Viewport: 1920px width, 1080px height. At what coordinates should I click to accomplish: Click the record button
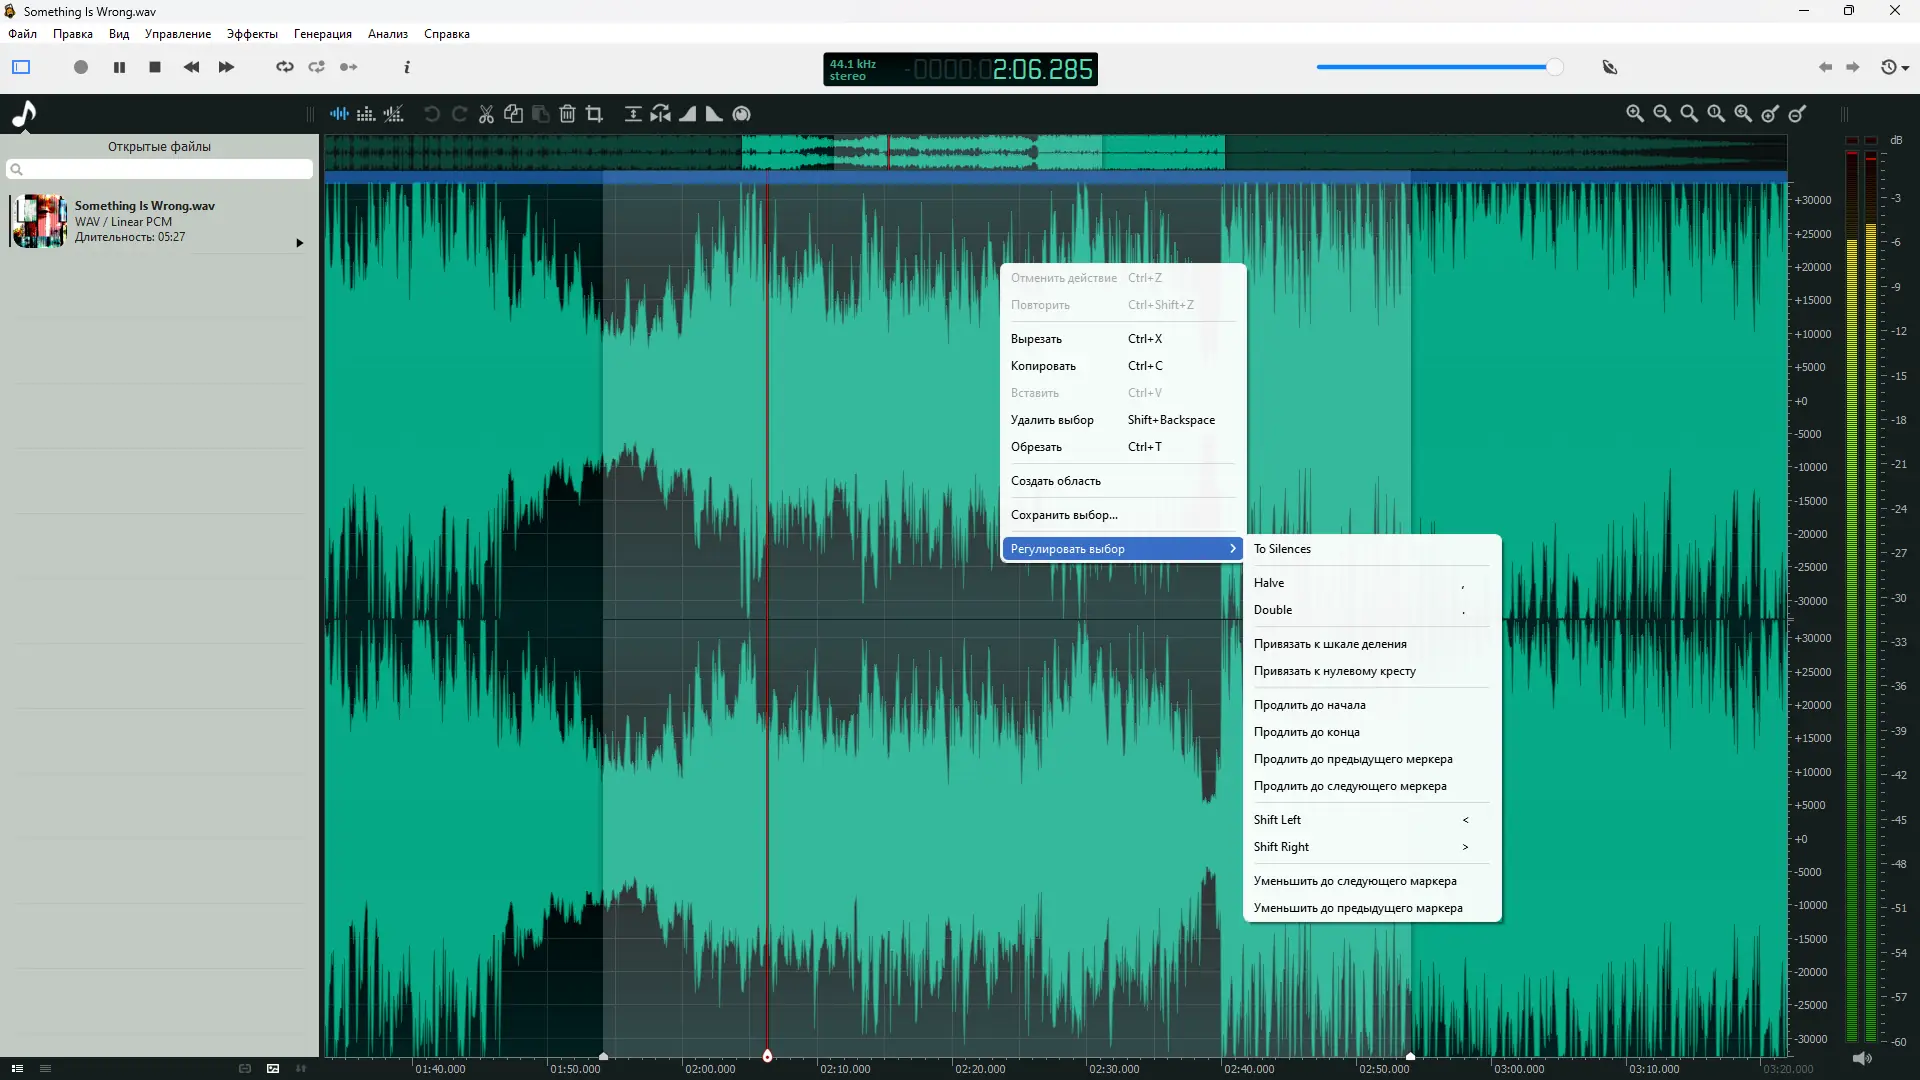pyautogui.click(x=81, y=67)
